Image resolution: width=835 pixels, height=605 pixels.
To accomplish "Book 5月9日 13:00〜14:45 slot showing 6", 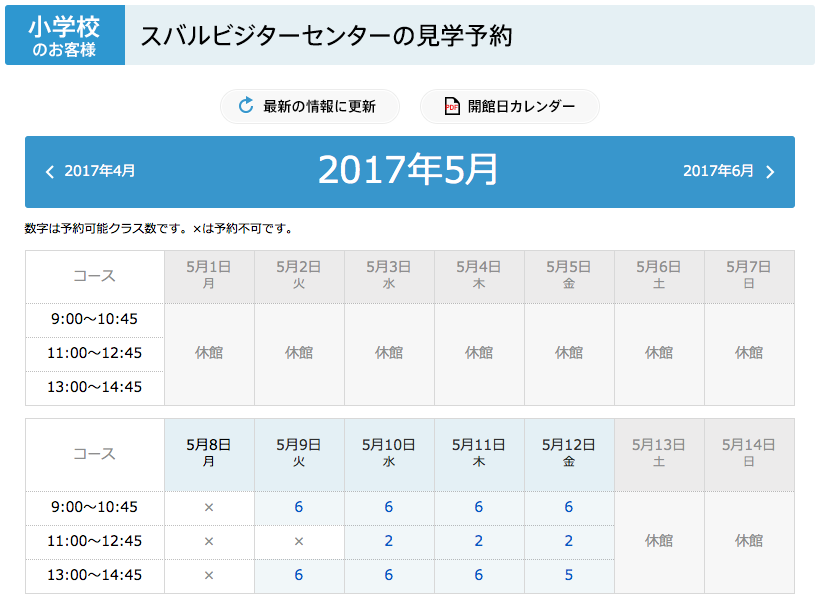I will click(299, 575).
